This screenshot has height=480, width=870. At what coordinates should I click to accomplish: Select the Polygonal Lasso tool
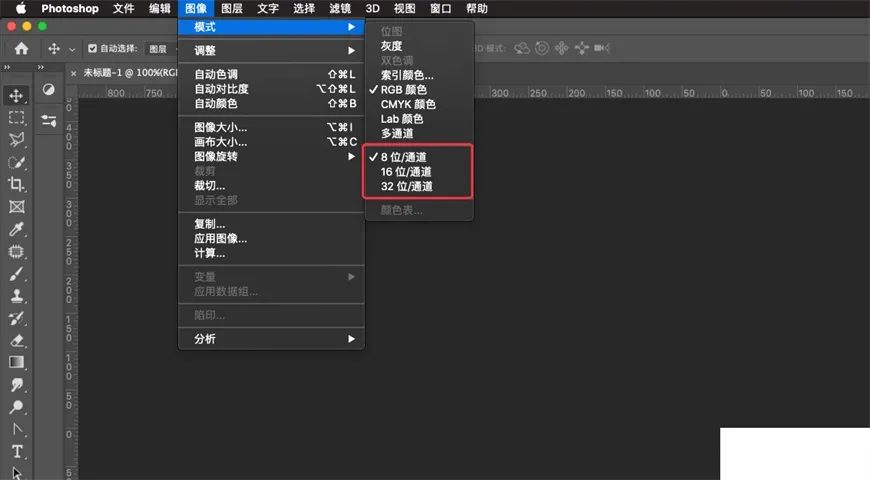(16, 139)
